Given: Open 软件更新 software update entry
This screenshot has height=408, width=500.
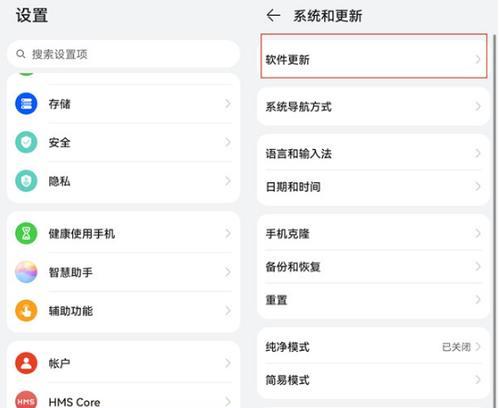Looking at the screenshot, I should [374, 56].
